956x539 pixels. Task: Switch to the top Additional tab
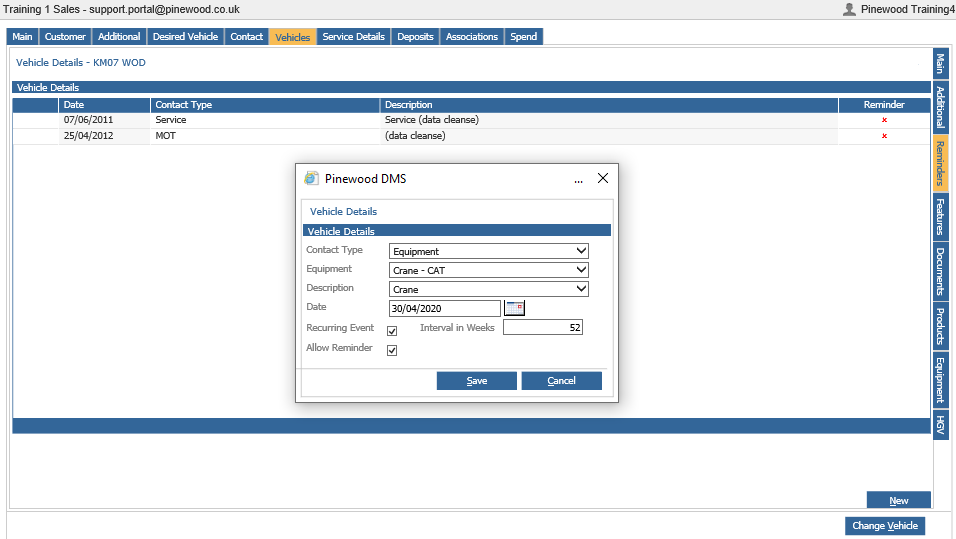(x=119, y=37)
